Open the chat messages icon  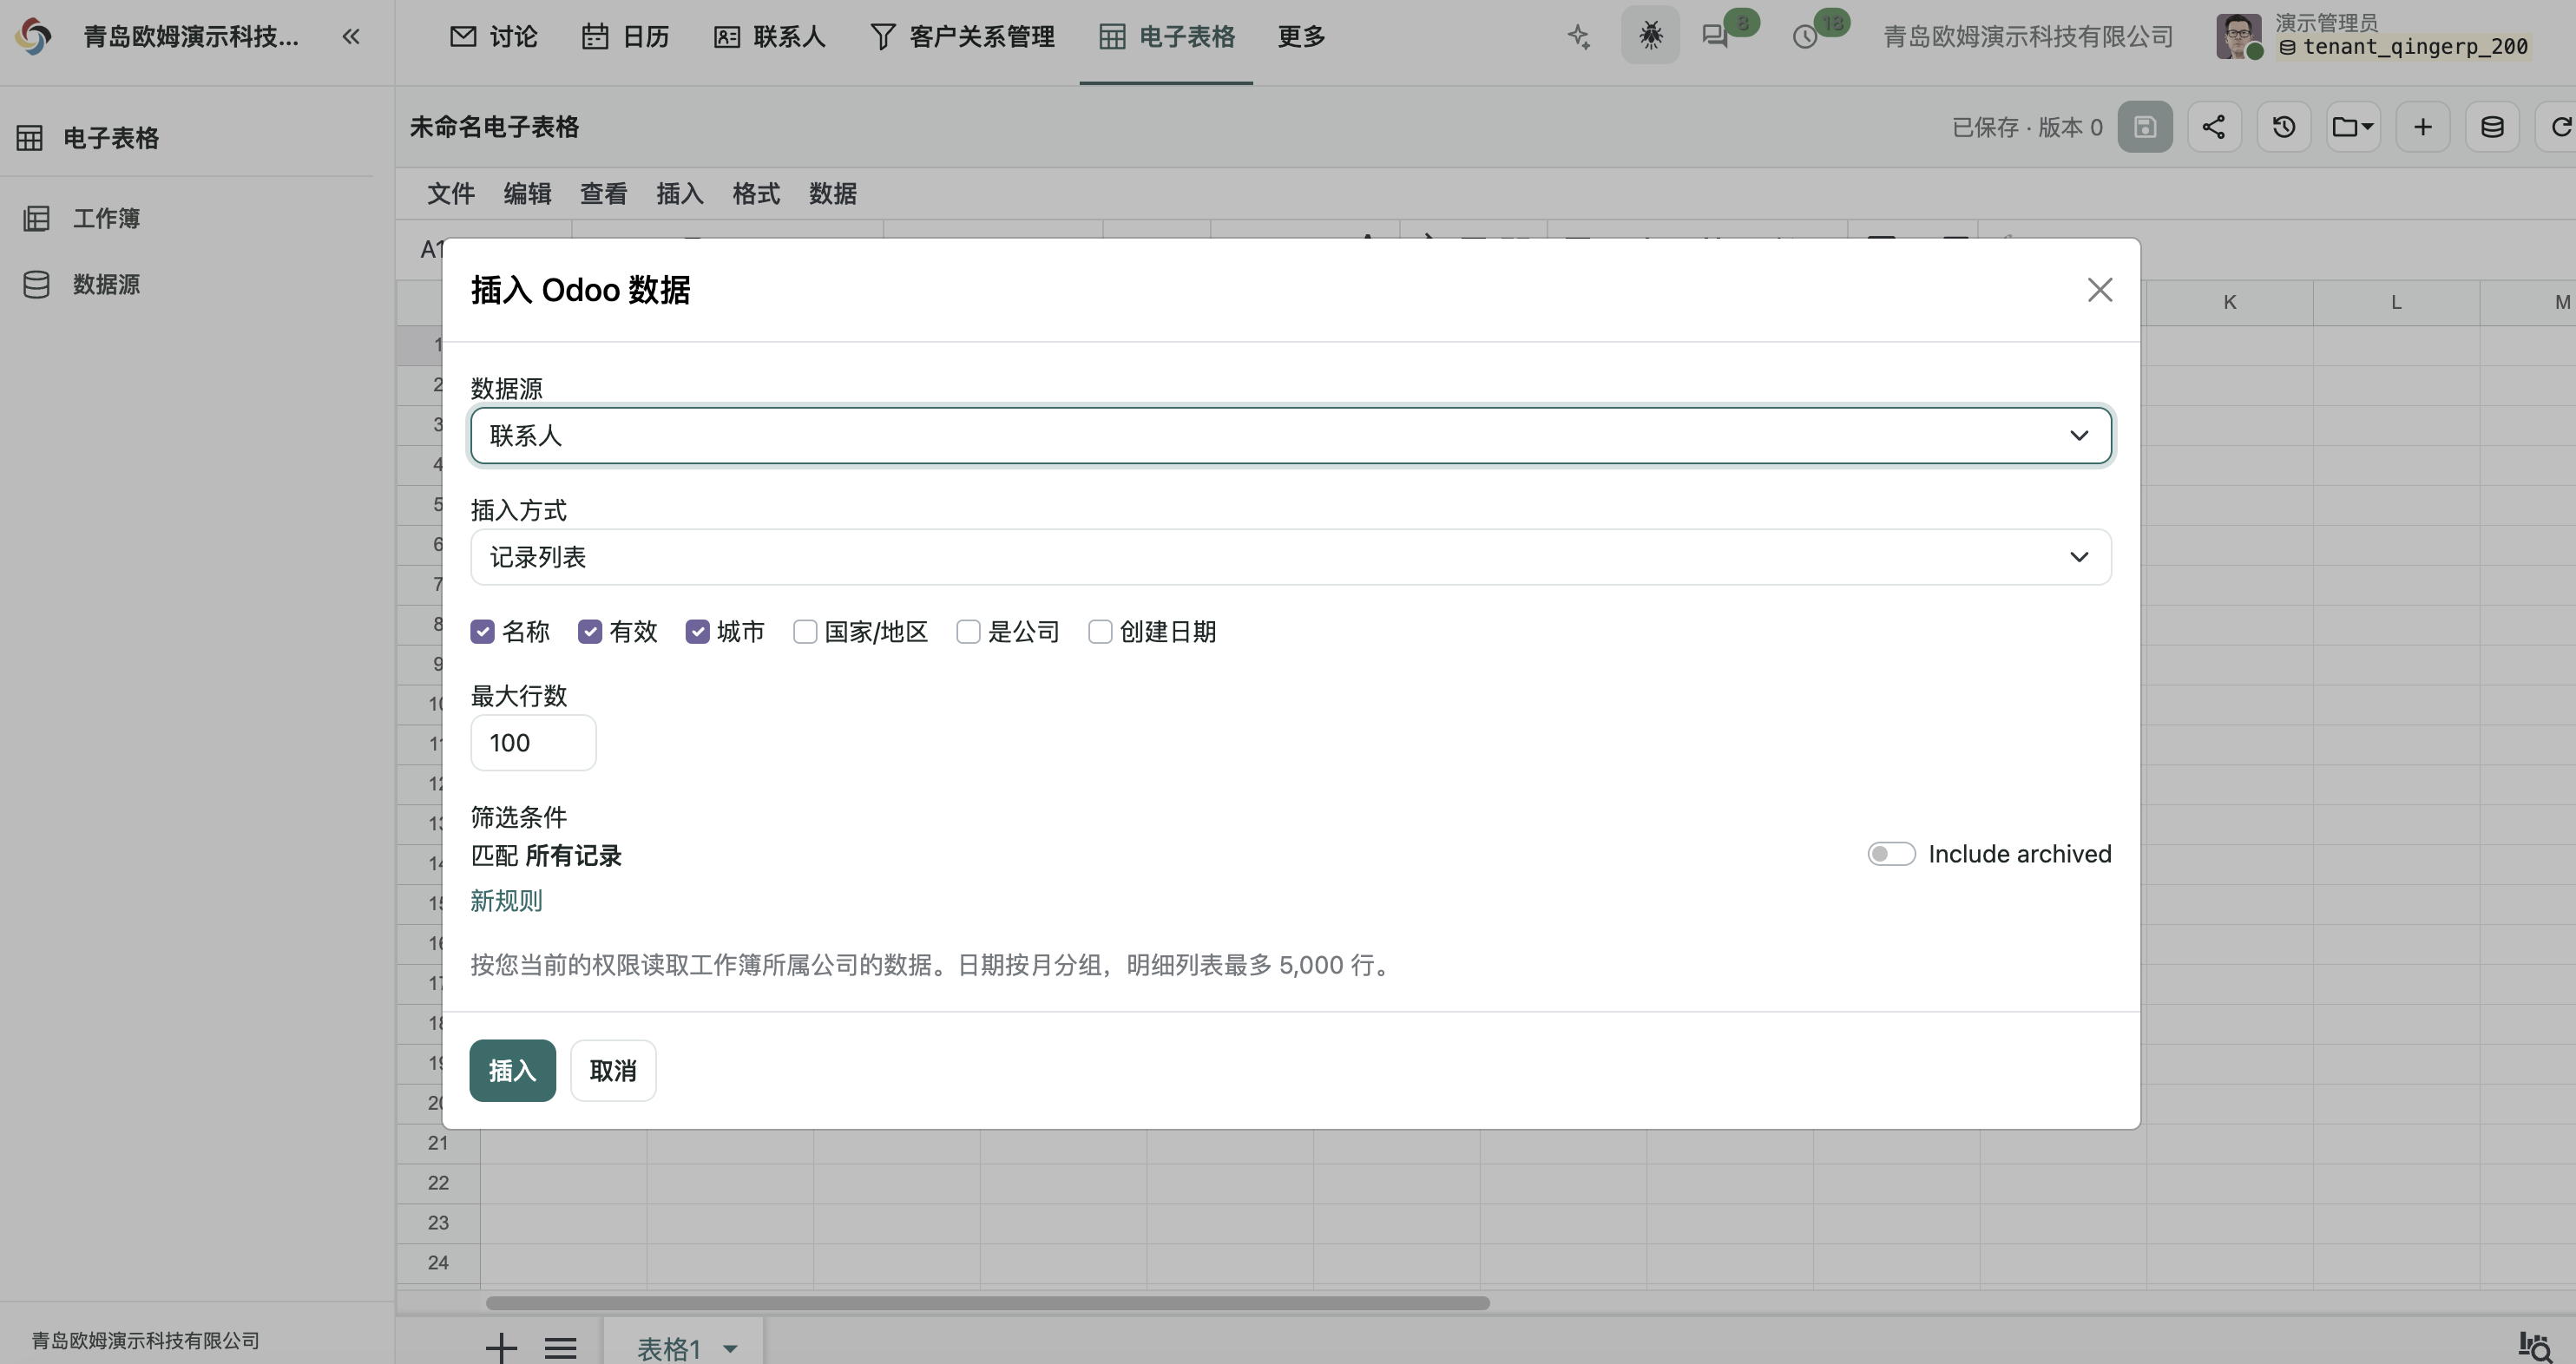[1716, 37]
